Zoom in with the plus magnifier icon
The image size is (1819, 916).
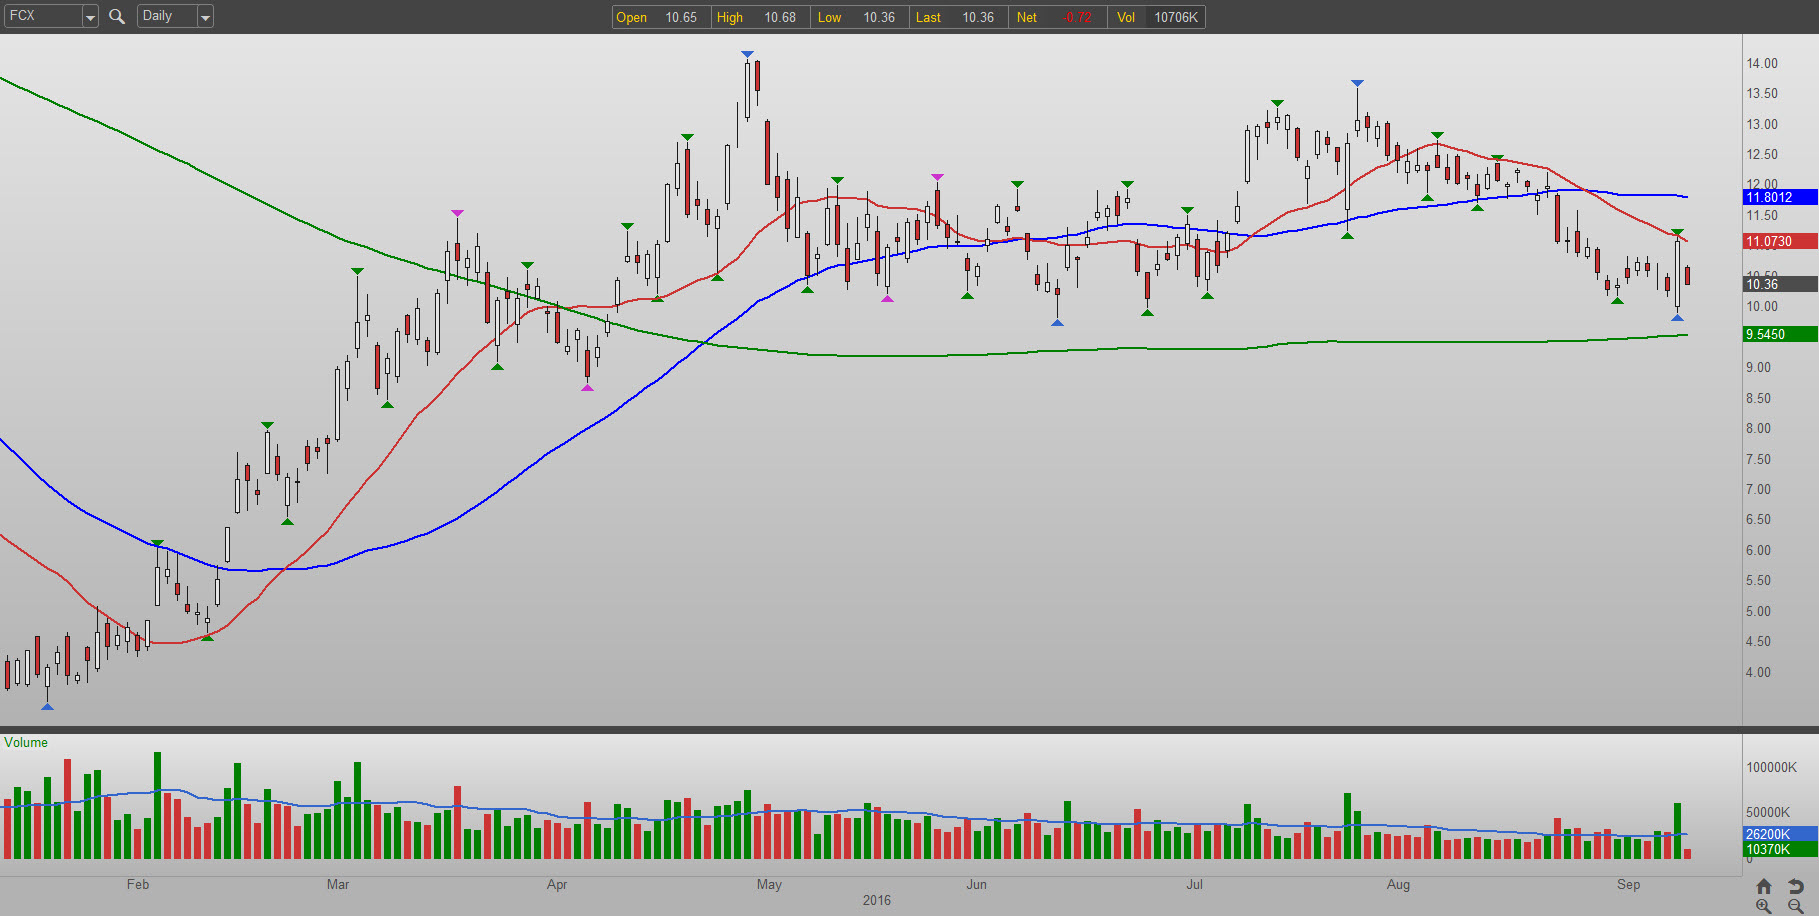[x=1764, y=906]
